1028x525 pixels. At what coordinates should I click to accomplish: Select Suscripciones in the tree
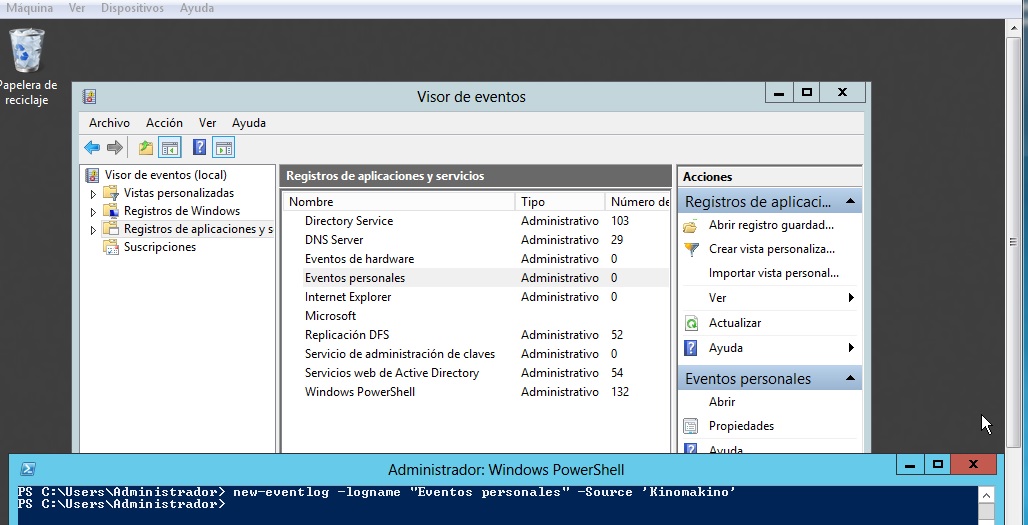pyautogui.click(x=159, y=247)
